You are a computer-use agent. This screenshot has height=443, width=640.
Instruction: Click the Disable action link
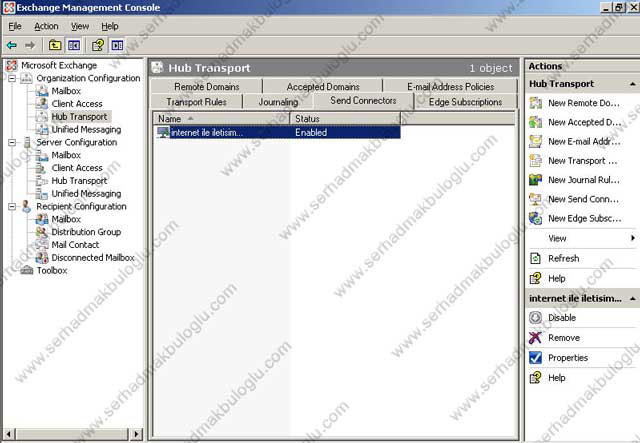[562, 318]
